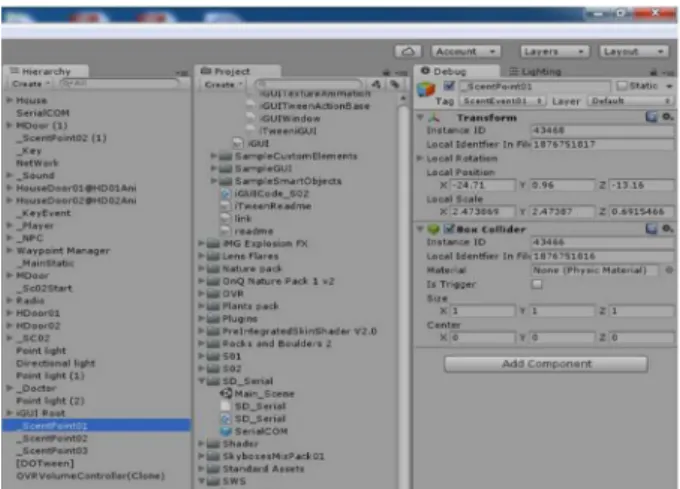
Task: Collapse the Box Collider component
Action: tap(420, 228)
